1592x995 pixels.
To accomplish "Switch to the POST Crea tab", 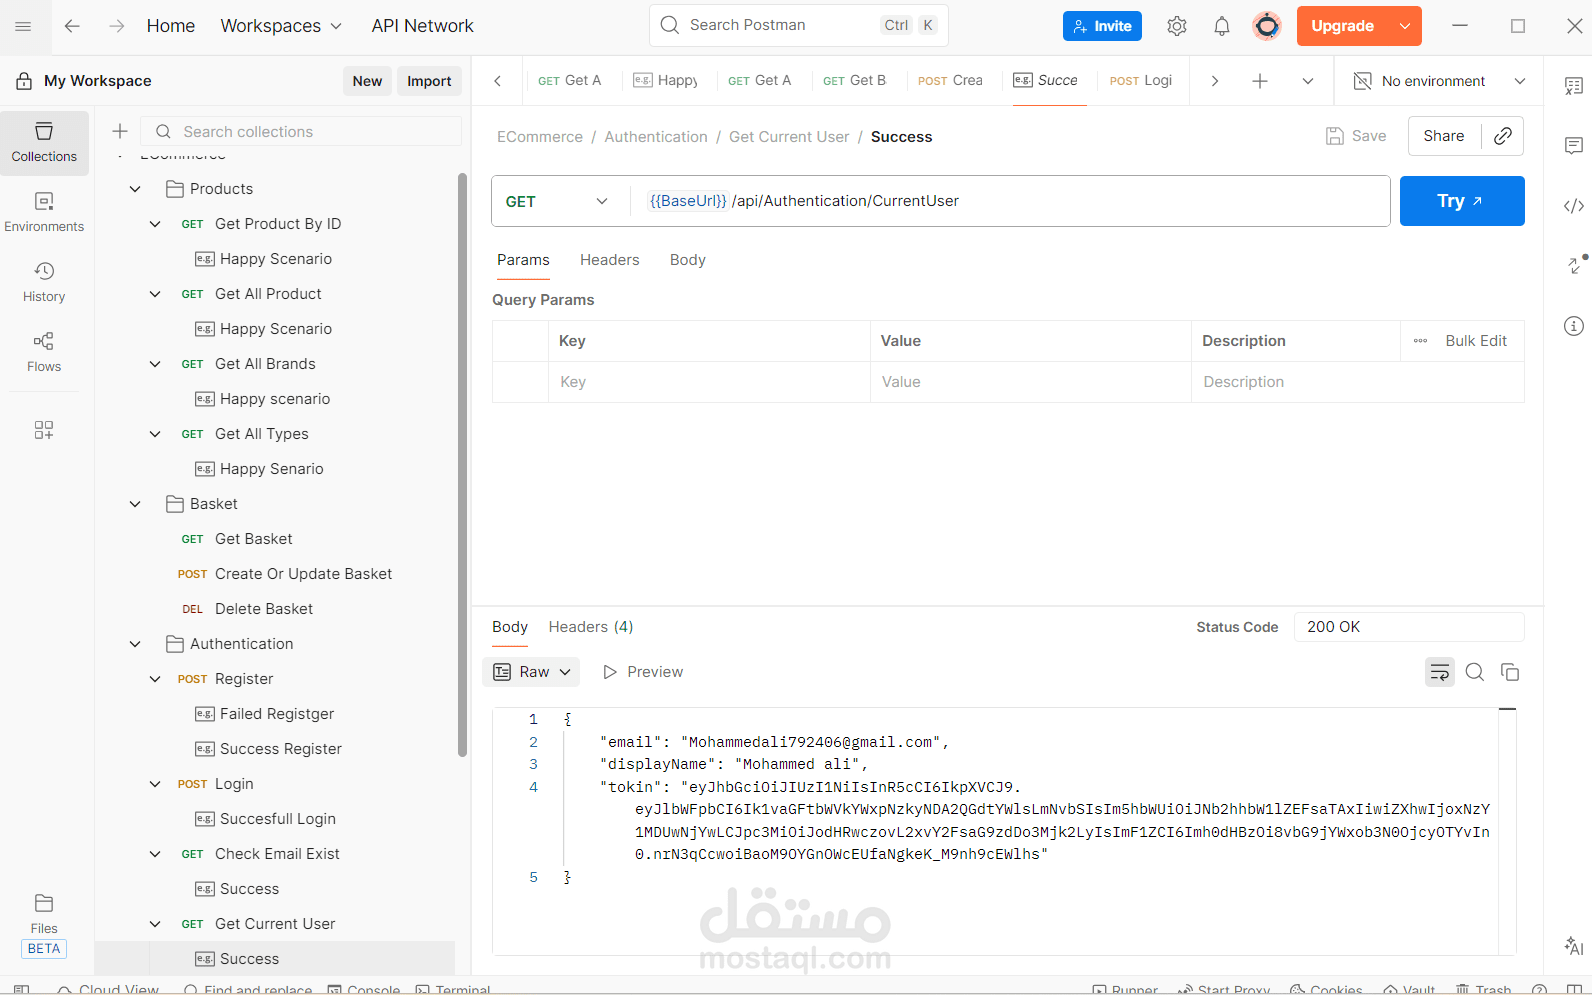I will click(x=950, y=81).
